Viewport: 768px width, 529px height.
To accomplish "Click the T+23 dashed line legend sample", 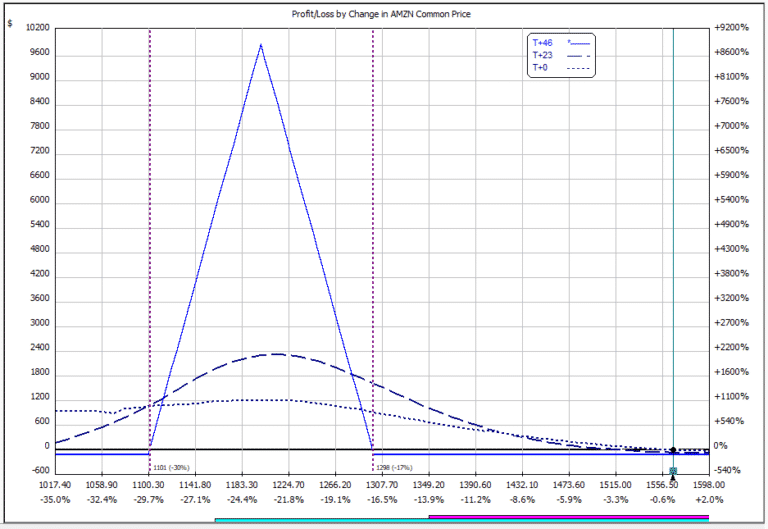I will pos(578,56).
